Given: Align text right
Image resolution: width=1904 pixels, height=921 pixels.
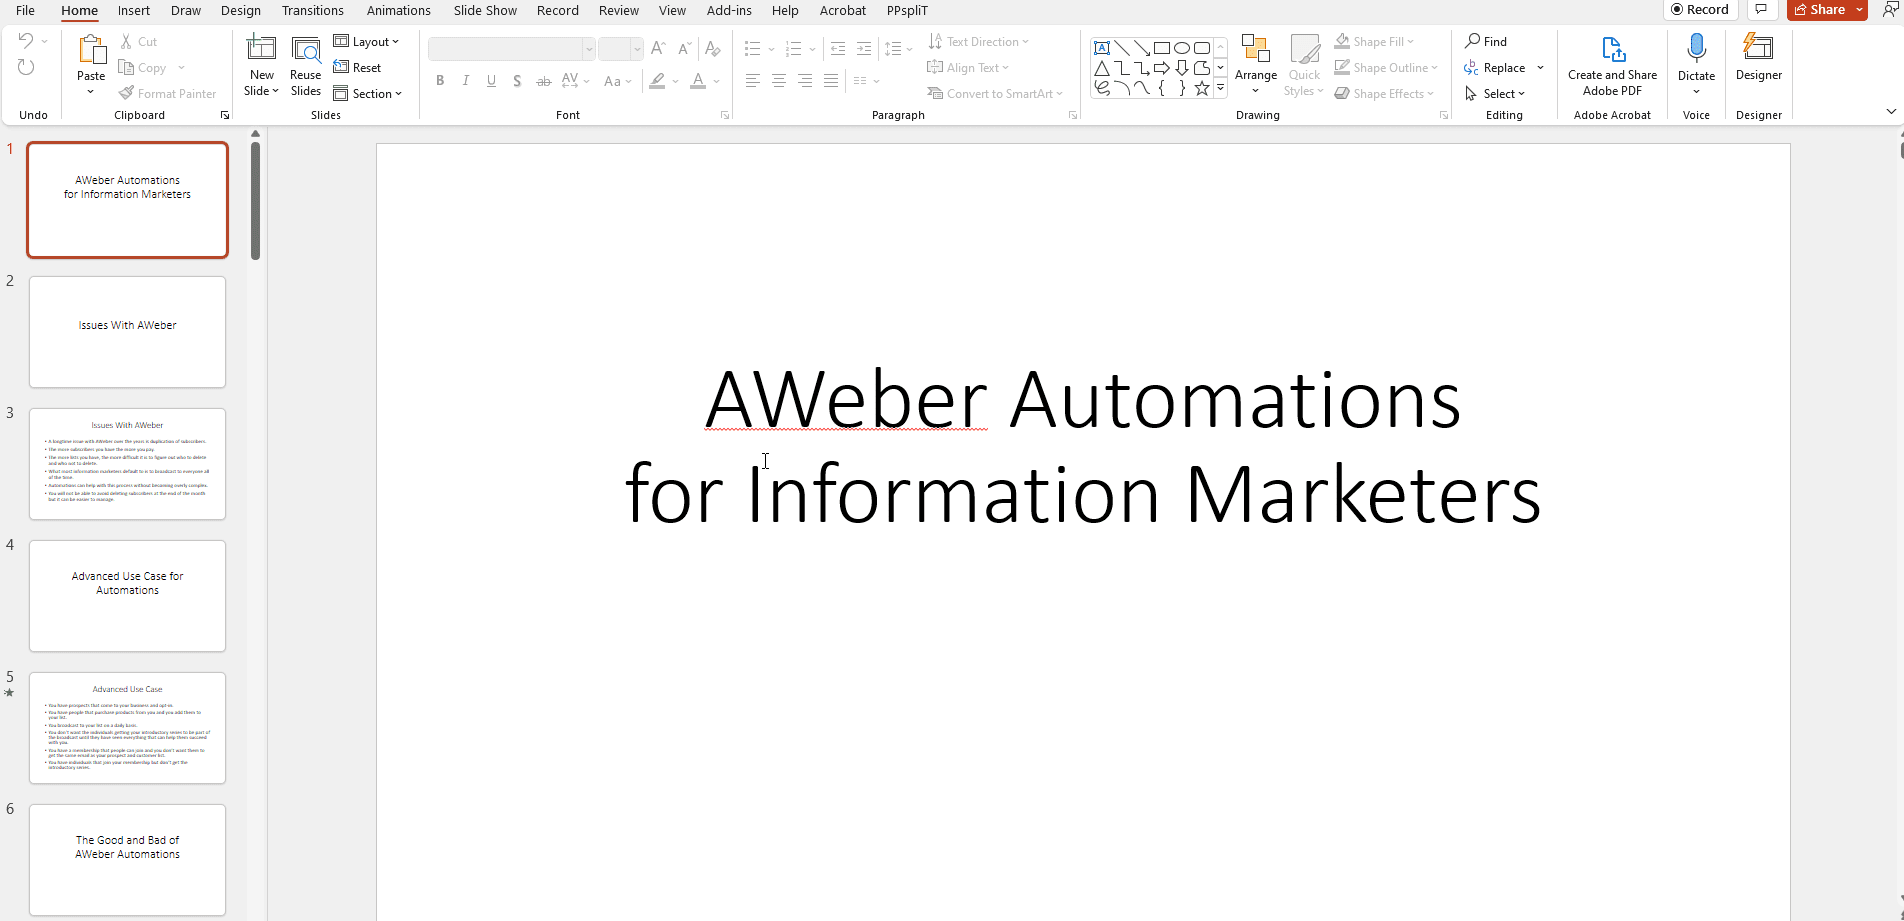Looking at the screenshot, I should tap(805, 81).
